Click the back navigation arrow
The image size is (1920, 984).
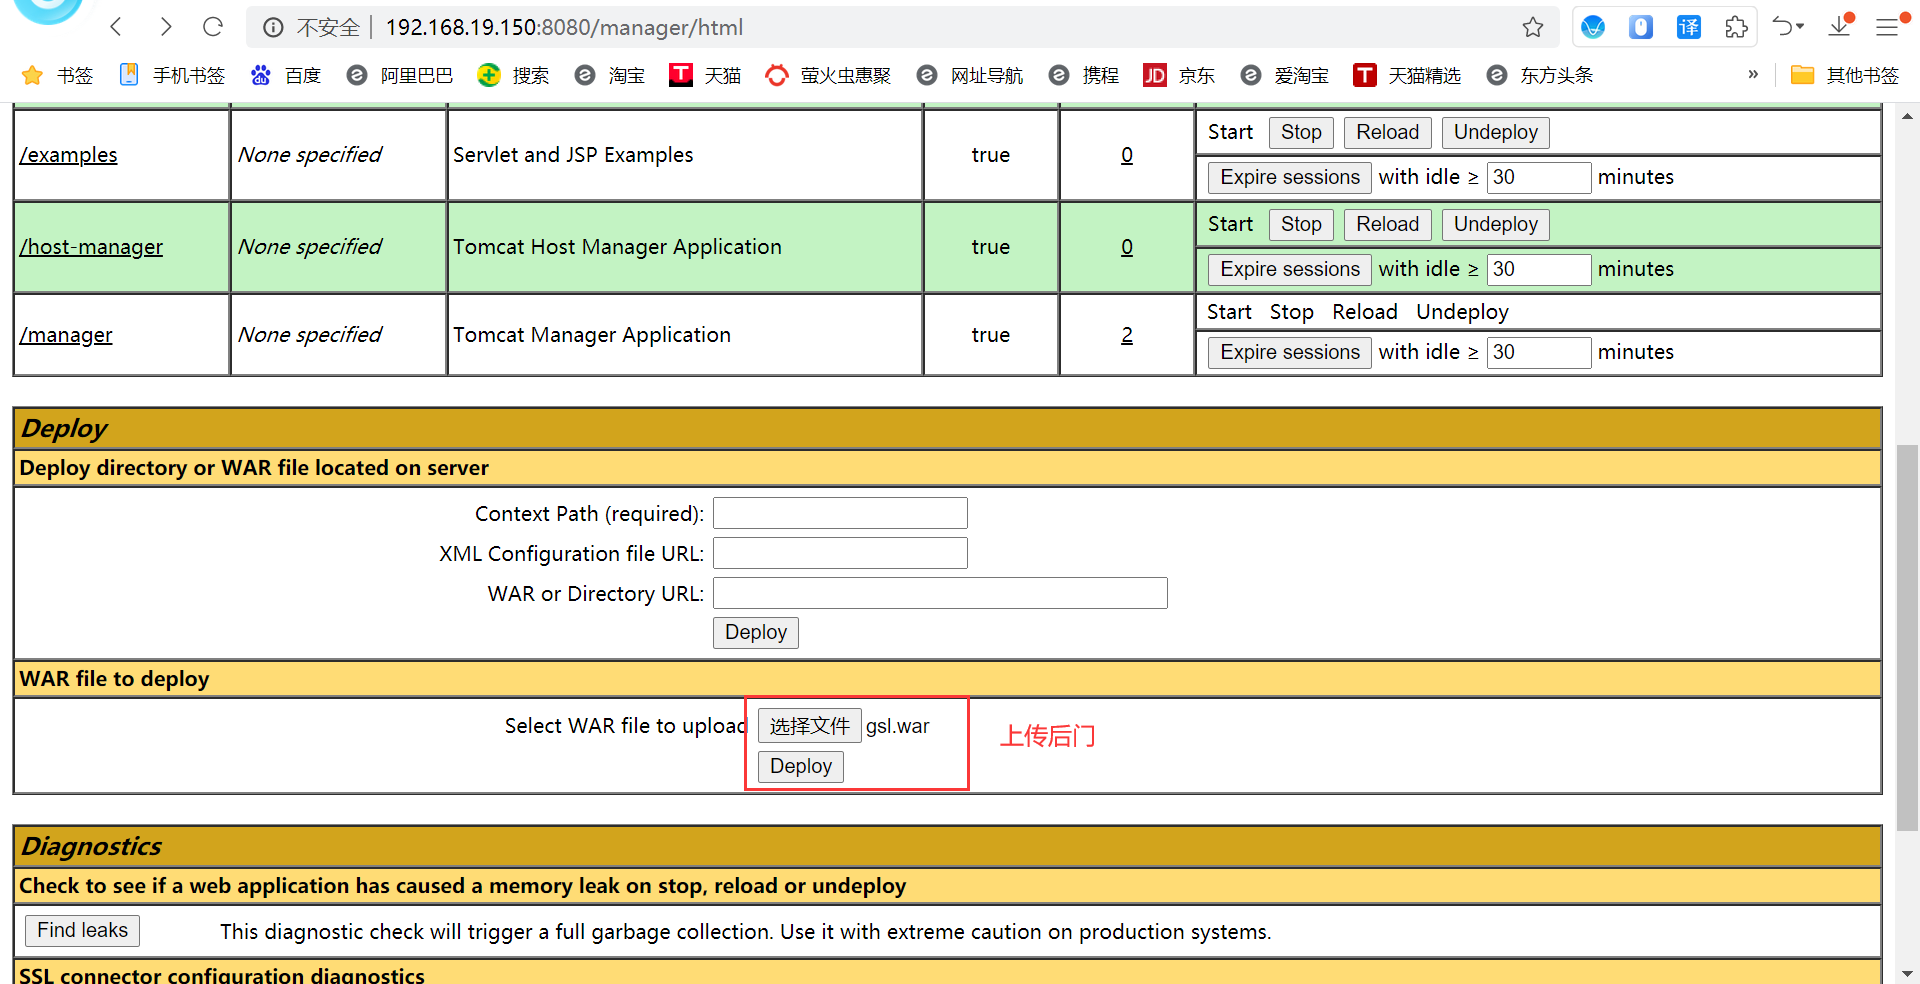(x=116, y=27)
